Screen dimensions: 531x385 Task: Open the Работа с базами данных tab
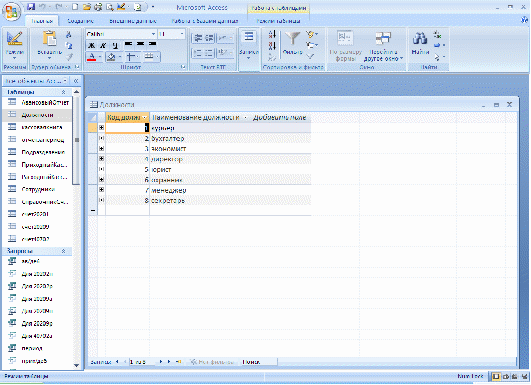[x=205, y=21]
